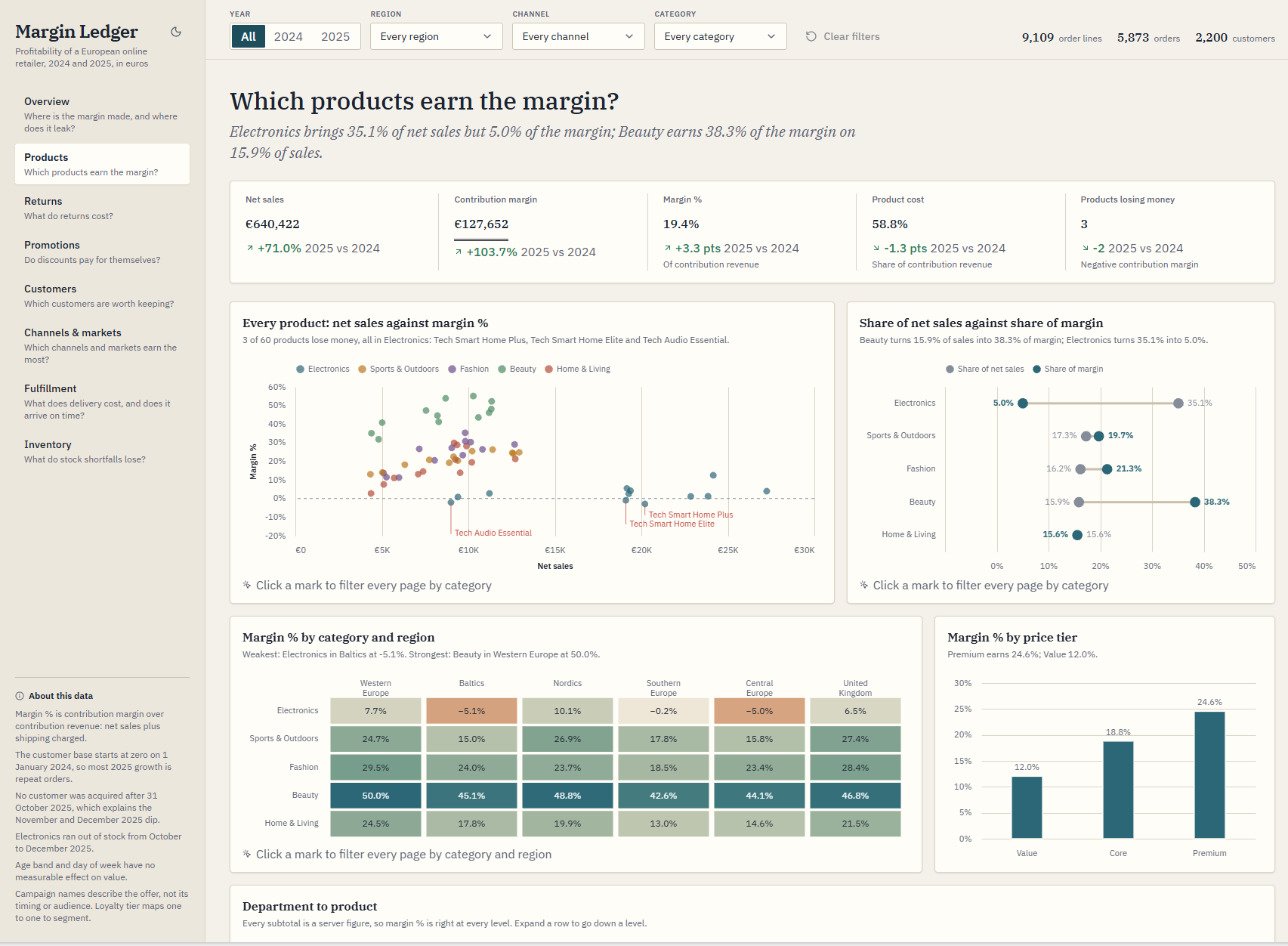Click the Electronics Baltics -5.1% heatmap cell
The image size is (1288, 946).
(x=471, y=710)
